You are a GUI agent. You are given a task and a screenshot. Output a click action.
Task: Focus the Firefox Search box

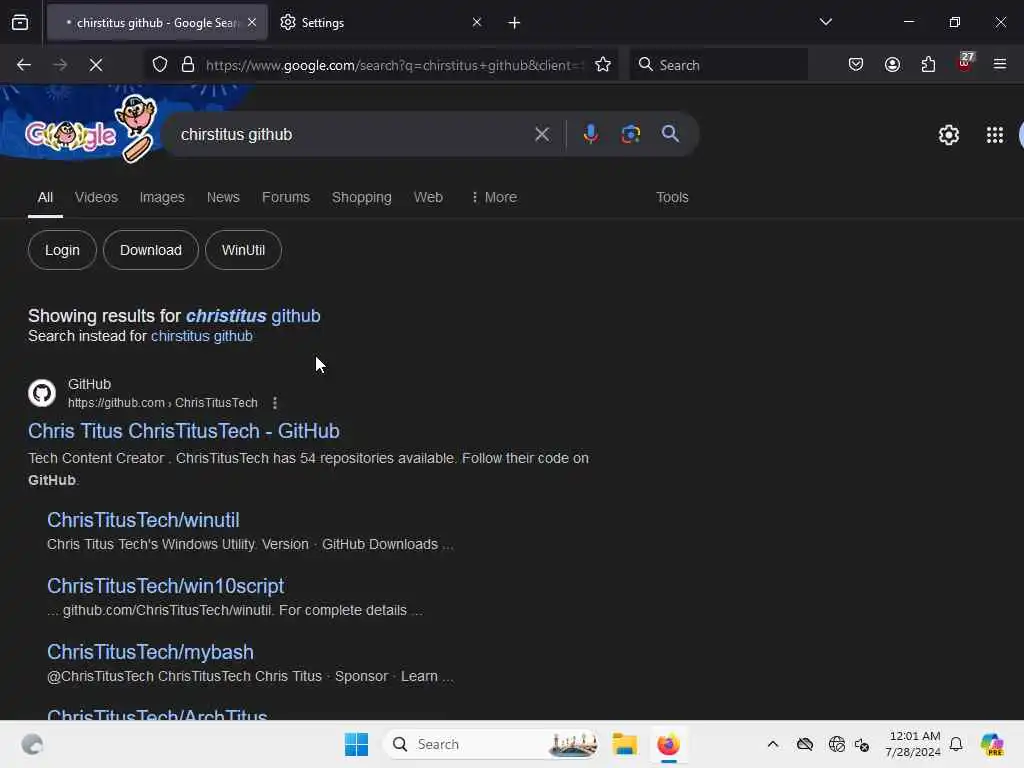click(x=718, y=65)
